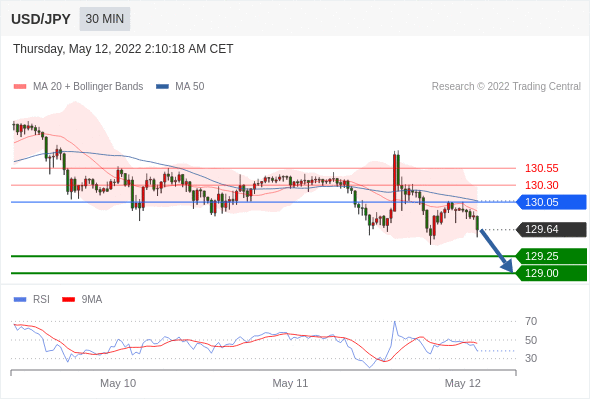Click the blue RSI legend swatch
Image resolution: width=590 pixels, height=400 pixels.
click(20, 300)
